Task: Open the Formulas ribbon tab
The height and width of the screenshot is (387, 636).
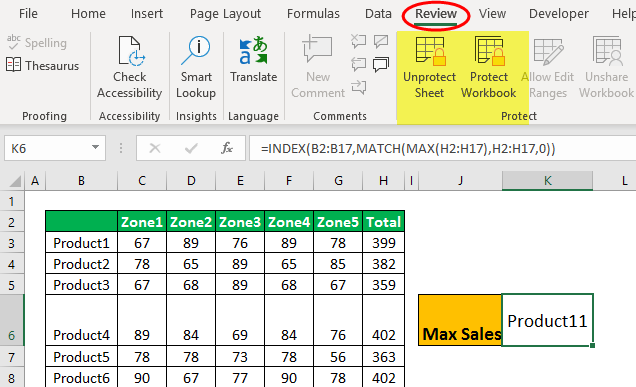Action: [313, 14]
